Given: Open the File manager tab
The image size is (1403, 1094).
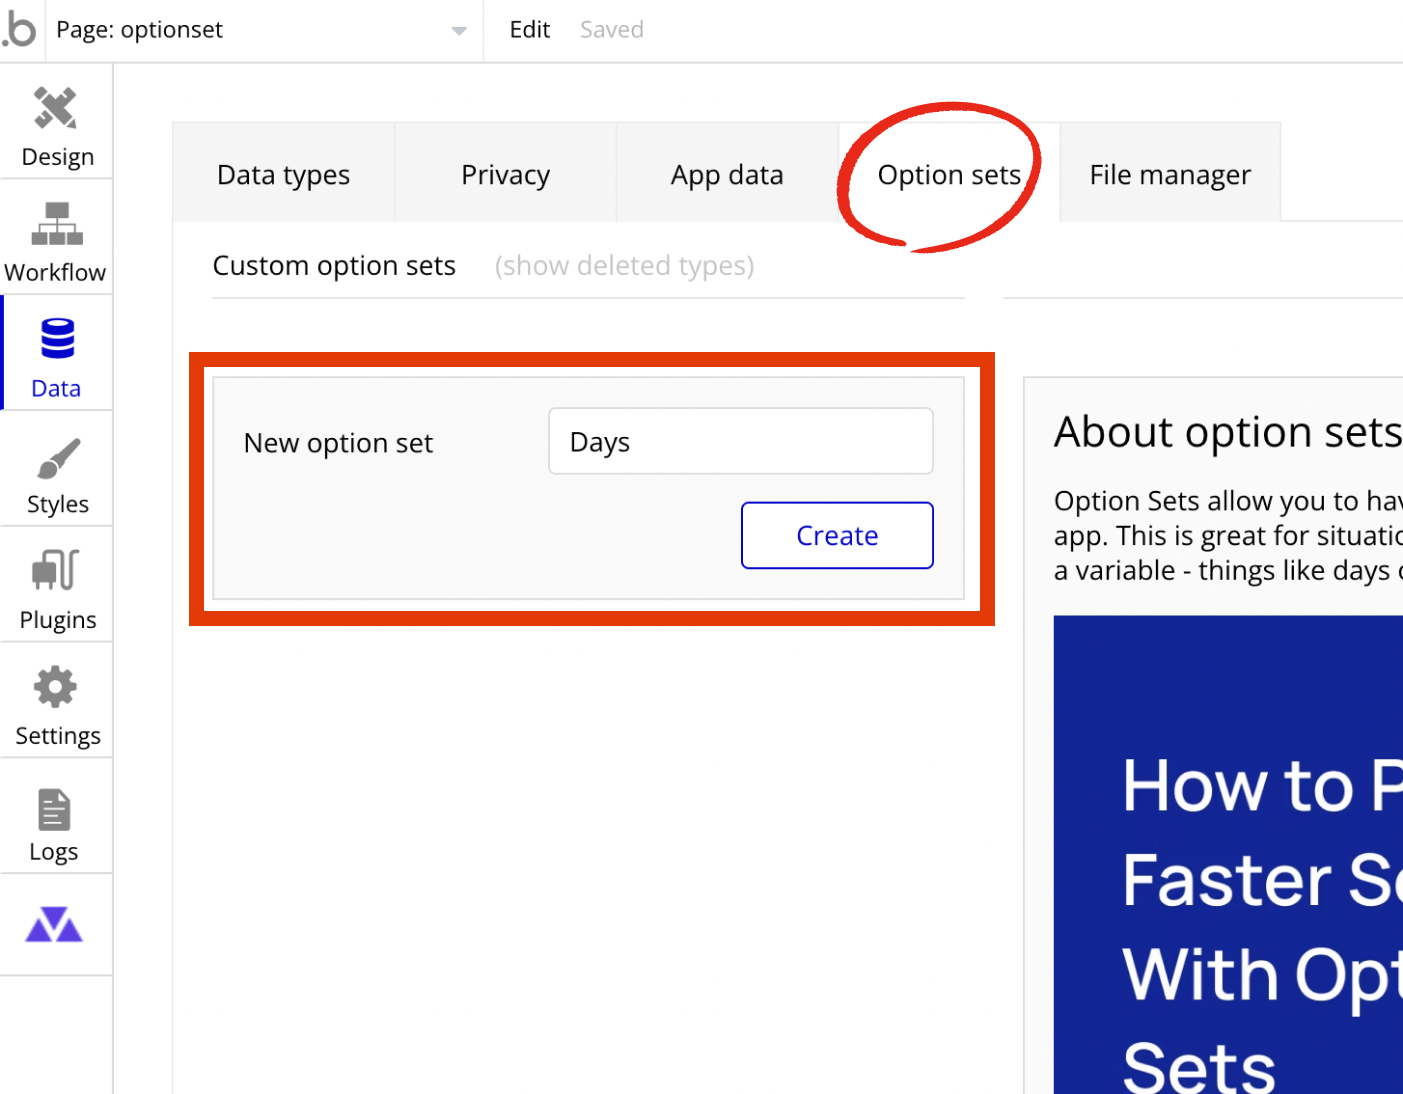Looking at the screenshot, I should [1169, 175].
